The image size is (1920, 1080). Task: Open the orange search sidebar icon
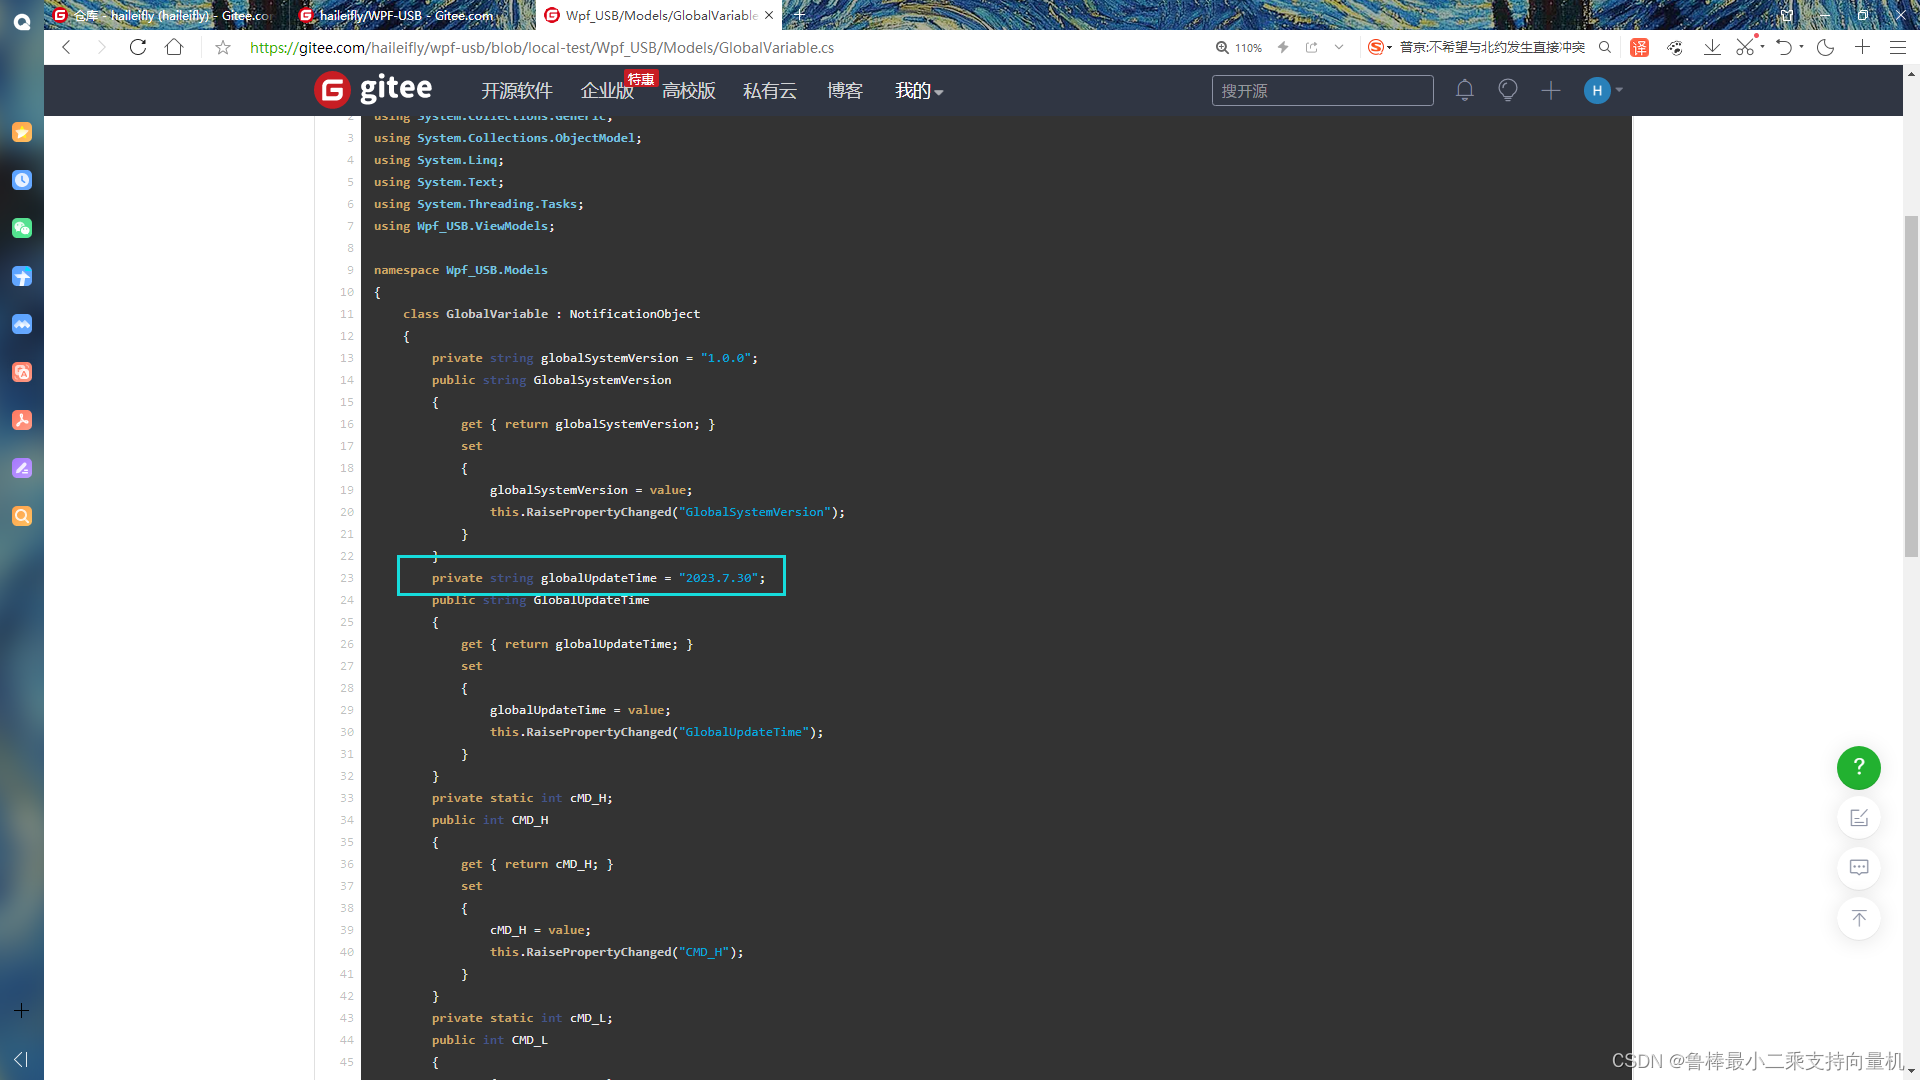point(22,516)
